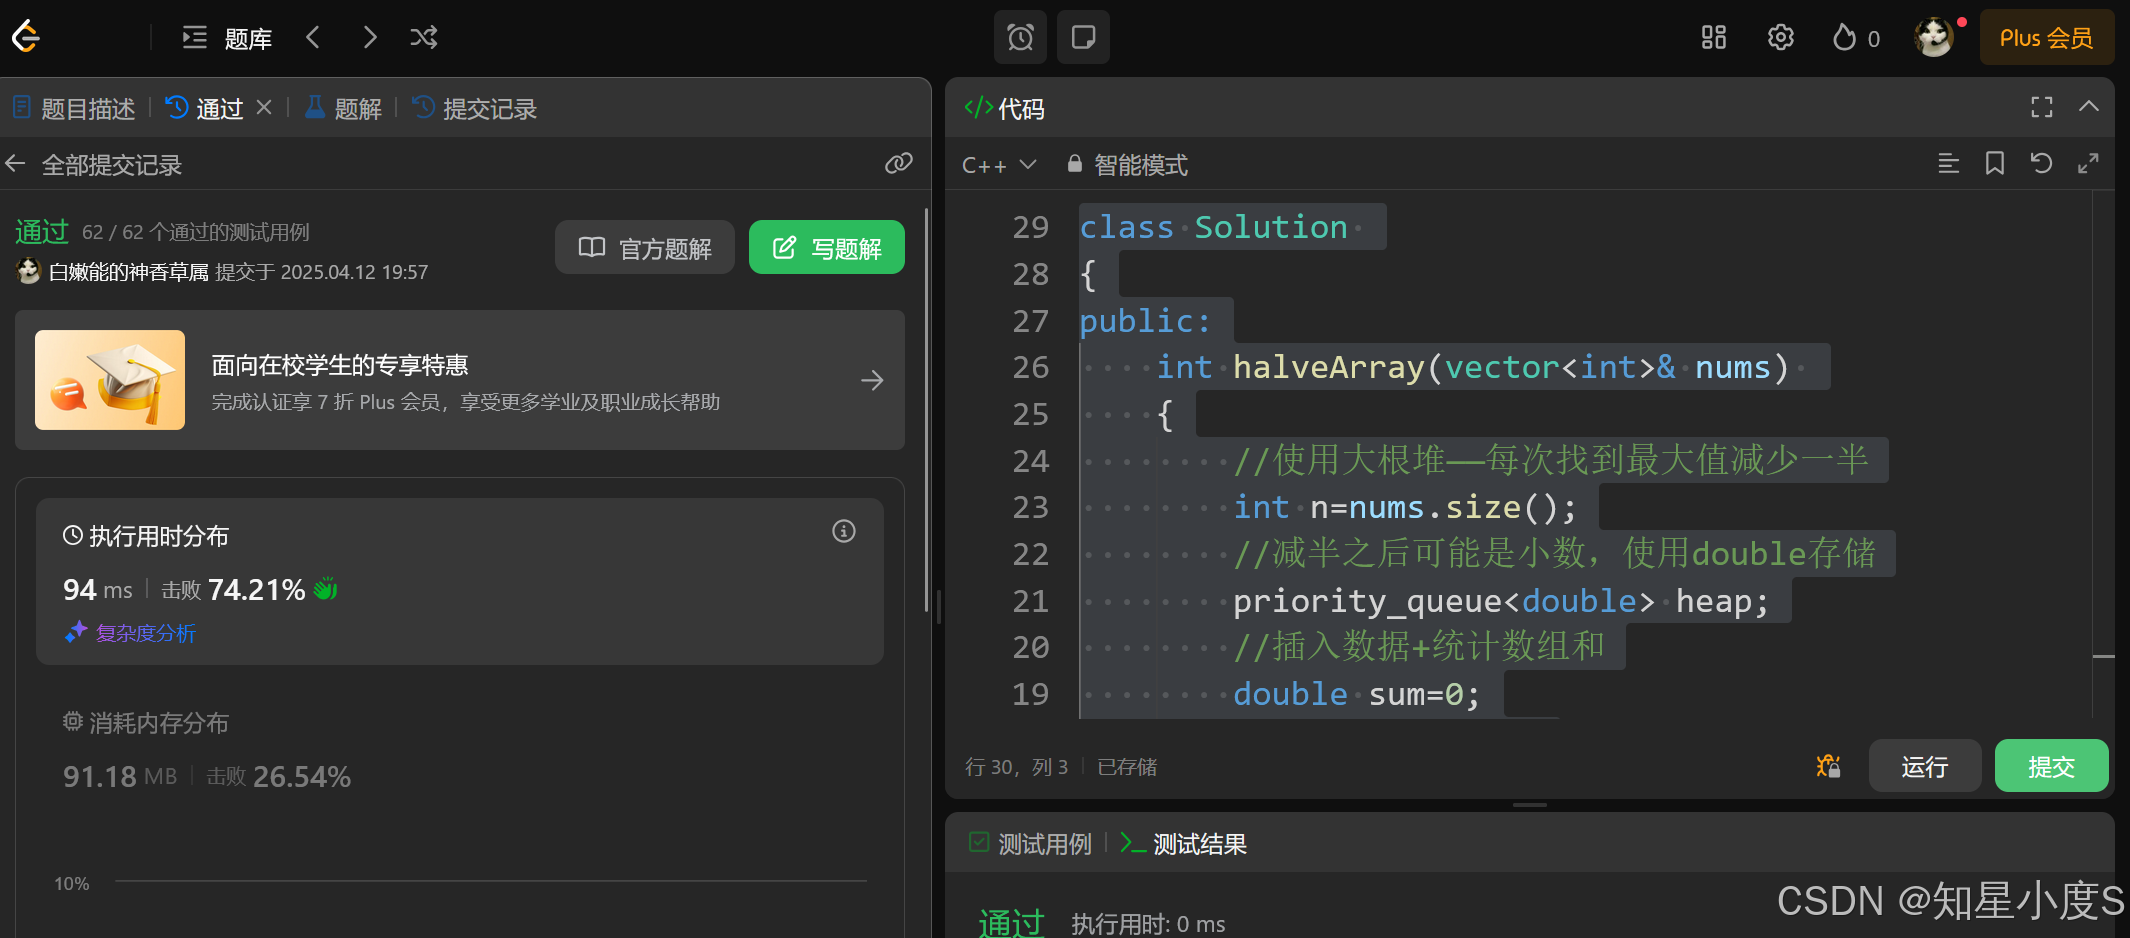Enter fullscreen for the code panel

pos(2042,107)
